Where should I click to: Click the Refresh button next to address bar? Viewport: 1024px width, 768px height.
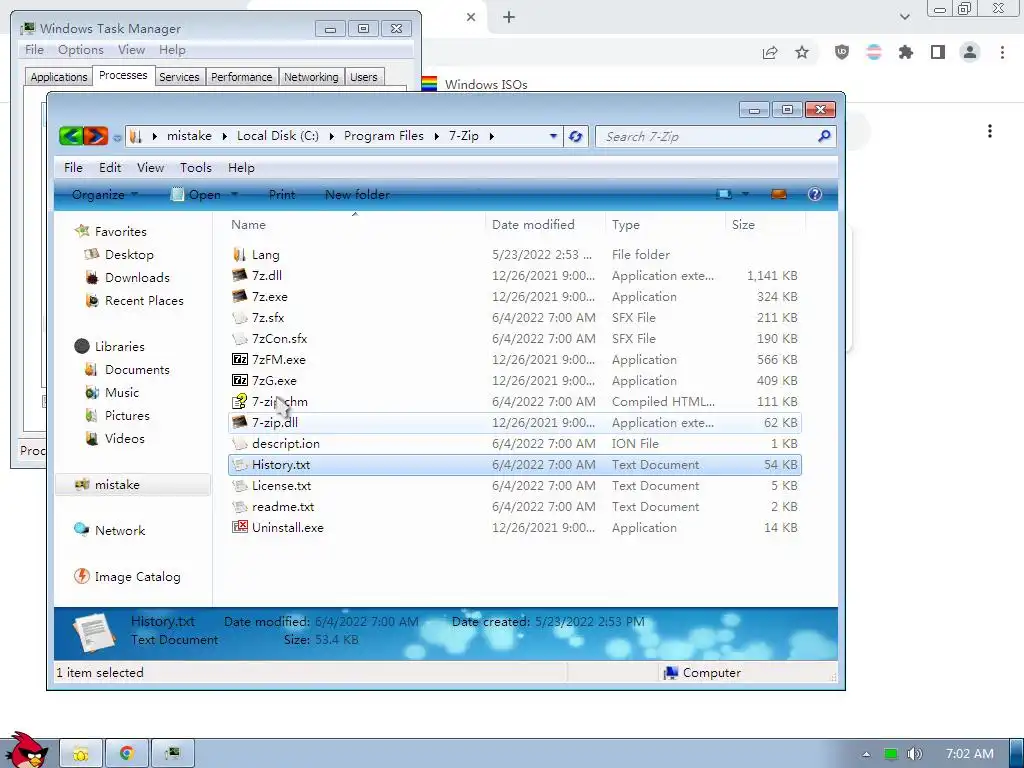pyautogui.click(x=575, y=136)
